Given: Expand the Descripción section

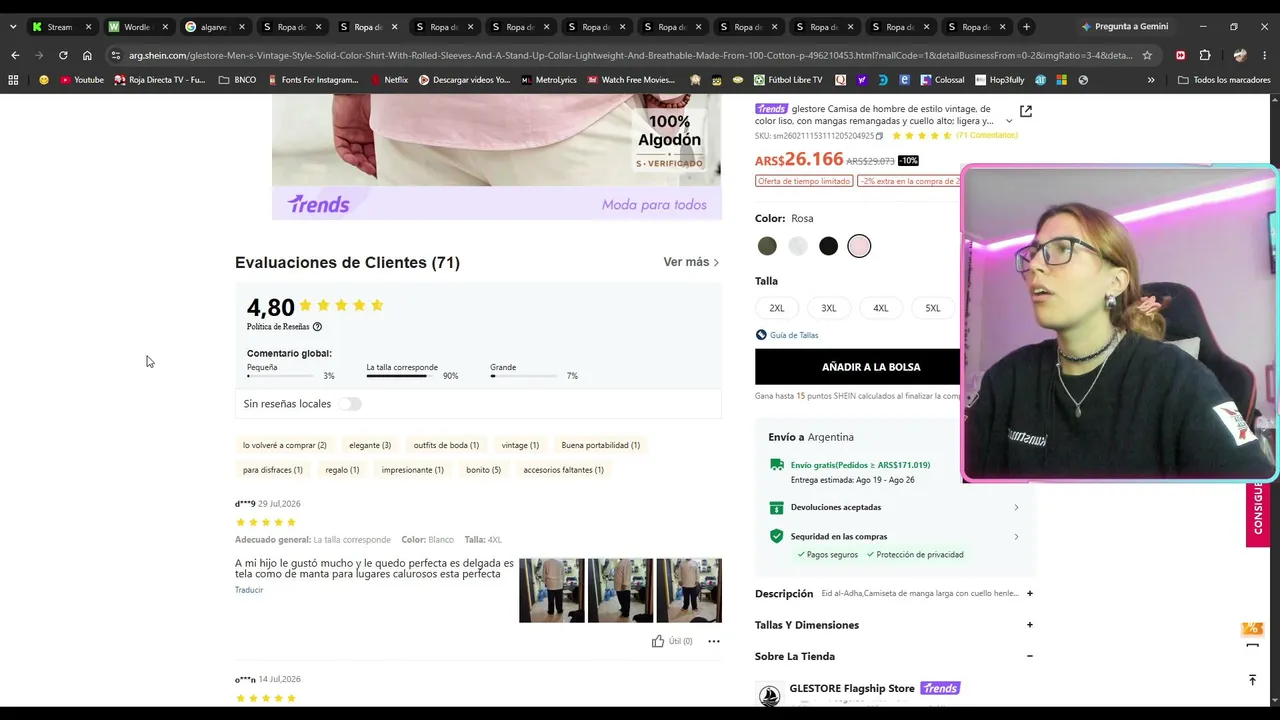Looking at the screenshot, I should tap(1029, 593).
